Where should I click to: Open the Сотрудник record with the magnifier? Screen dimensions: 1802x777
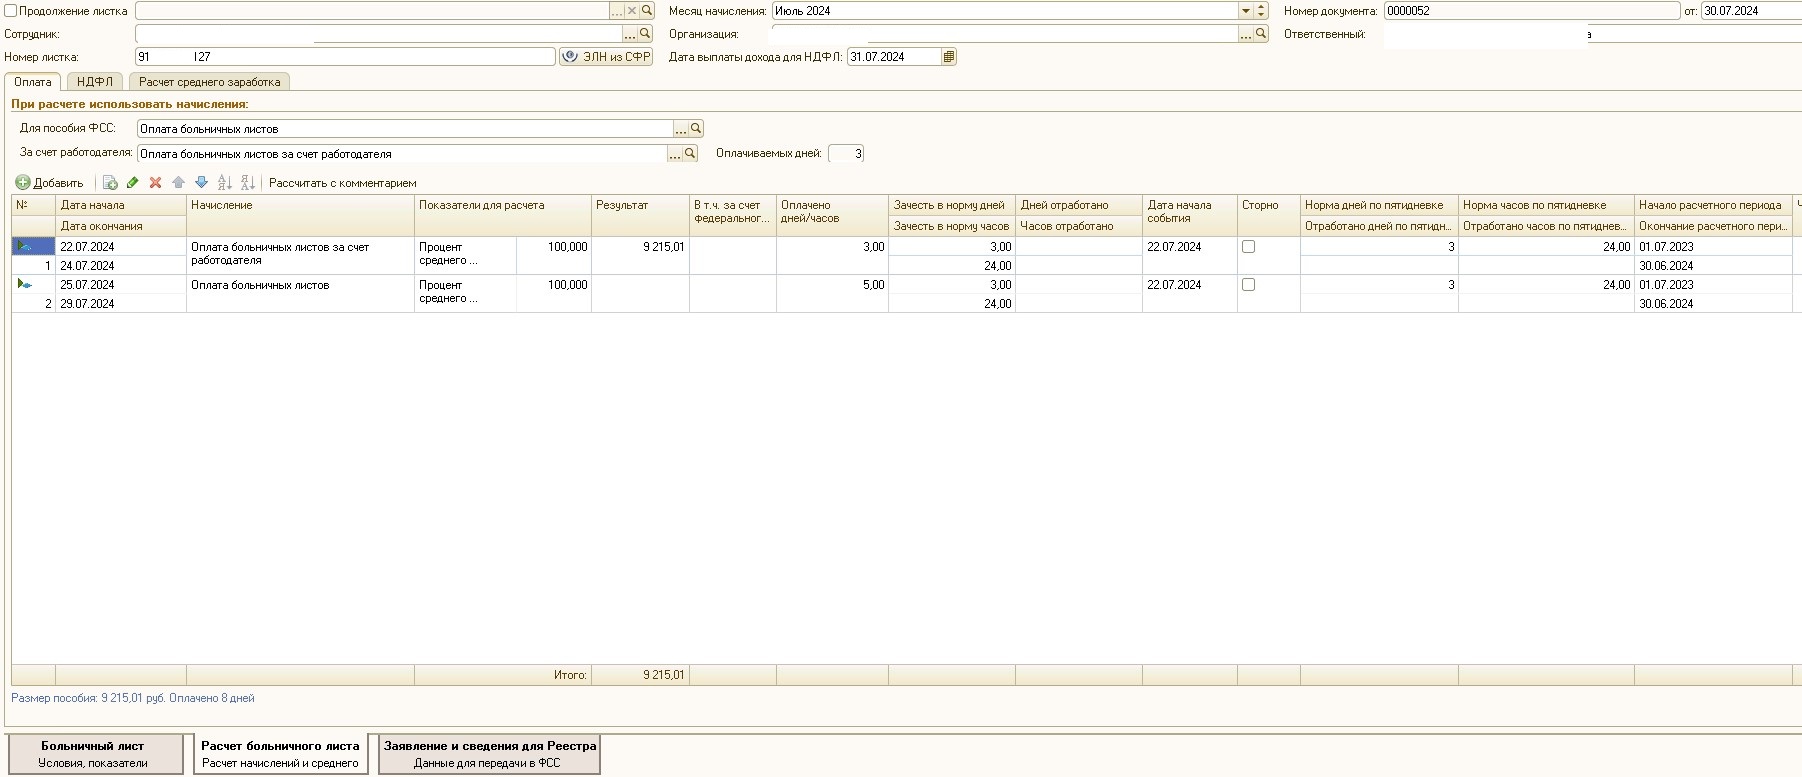point(645,34)
